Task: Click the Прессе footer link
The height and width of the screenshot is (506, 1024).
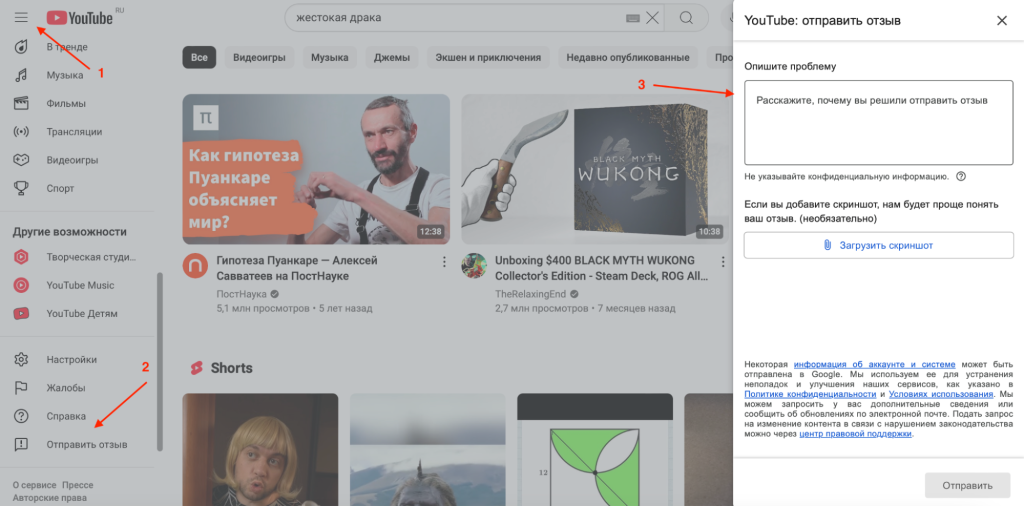Action: point(78,485)
